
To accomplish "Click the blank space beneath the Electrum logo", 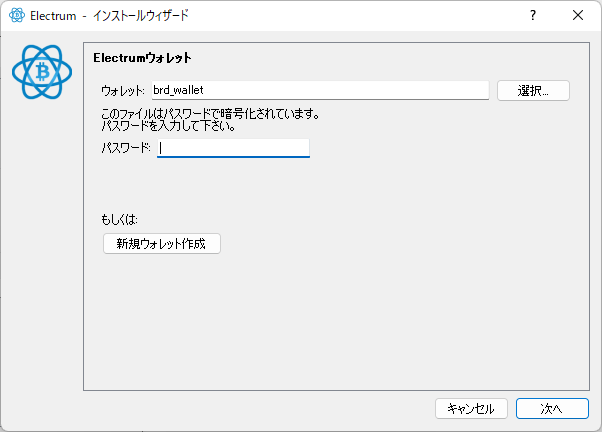I will point(42,250).
